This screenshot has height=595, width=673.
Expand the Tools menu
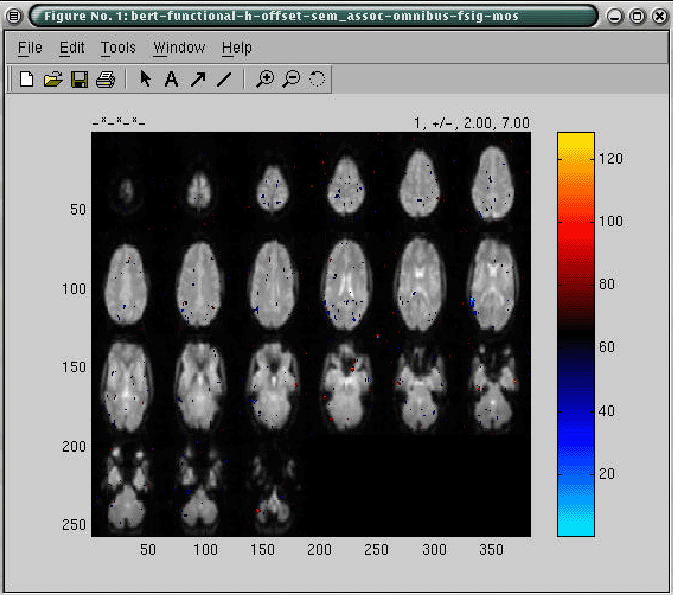pyautogui.click(x=118, y=48)
